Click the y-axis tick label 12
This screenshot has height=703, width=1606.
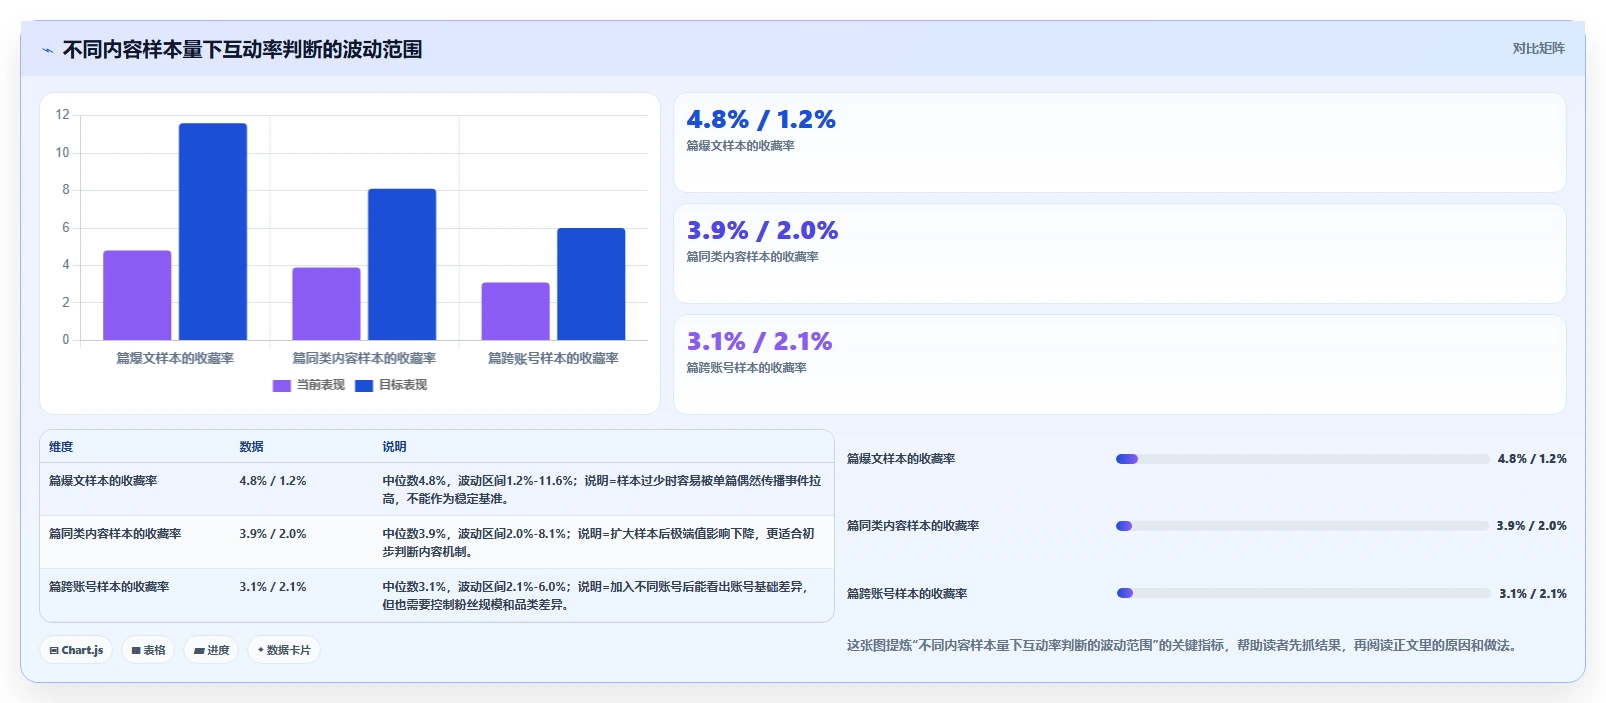[x=63, y=115]
